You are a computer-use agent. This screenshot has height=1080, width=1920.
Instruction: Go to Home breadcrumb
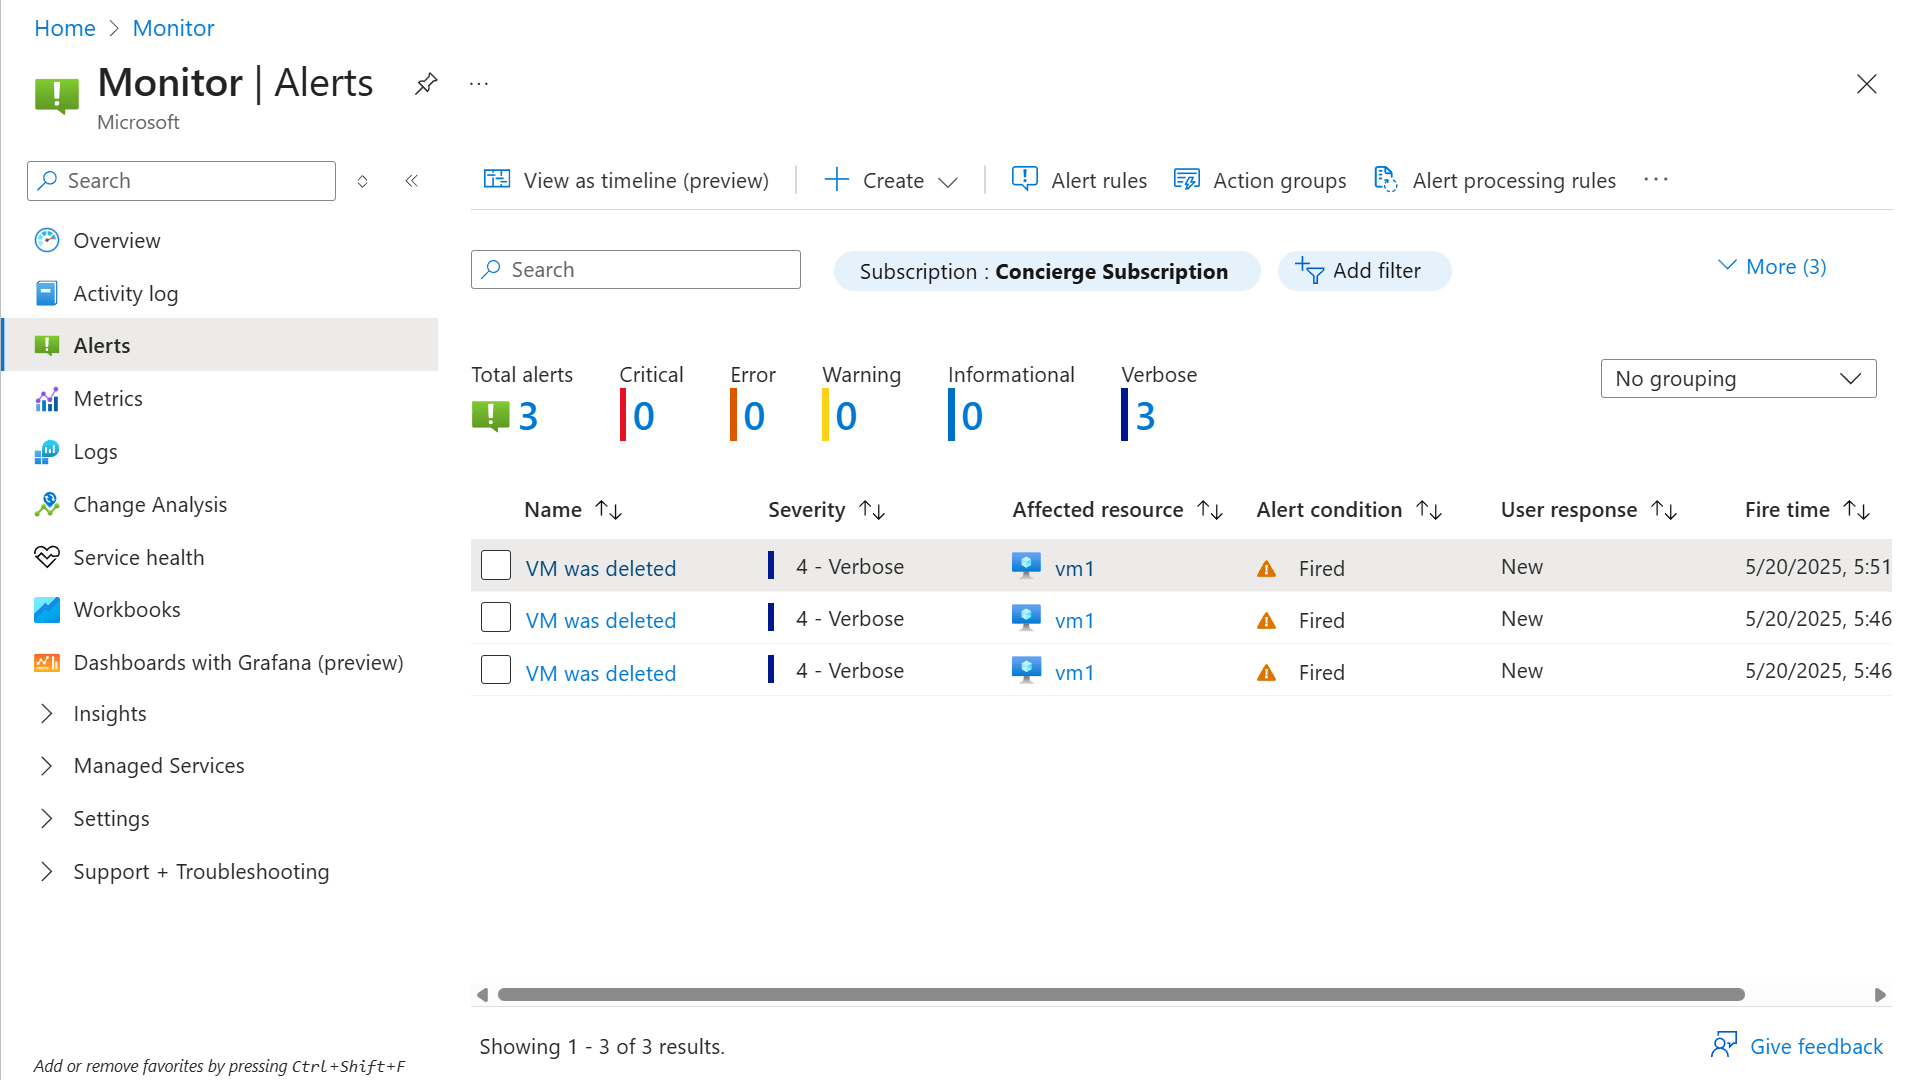65,28
